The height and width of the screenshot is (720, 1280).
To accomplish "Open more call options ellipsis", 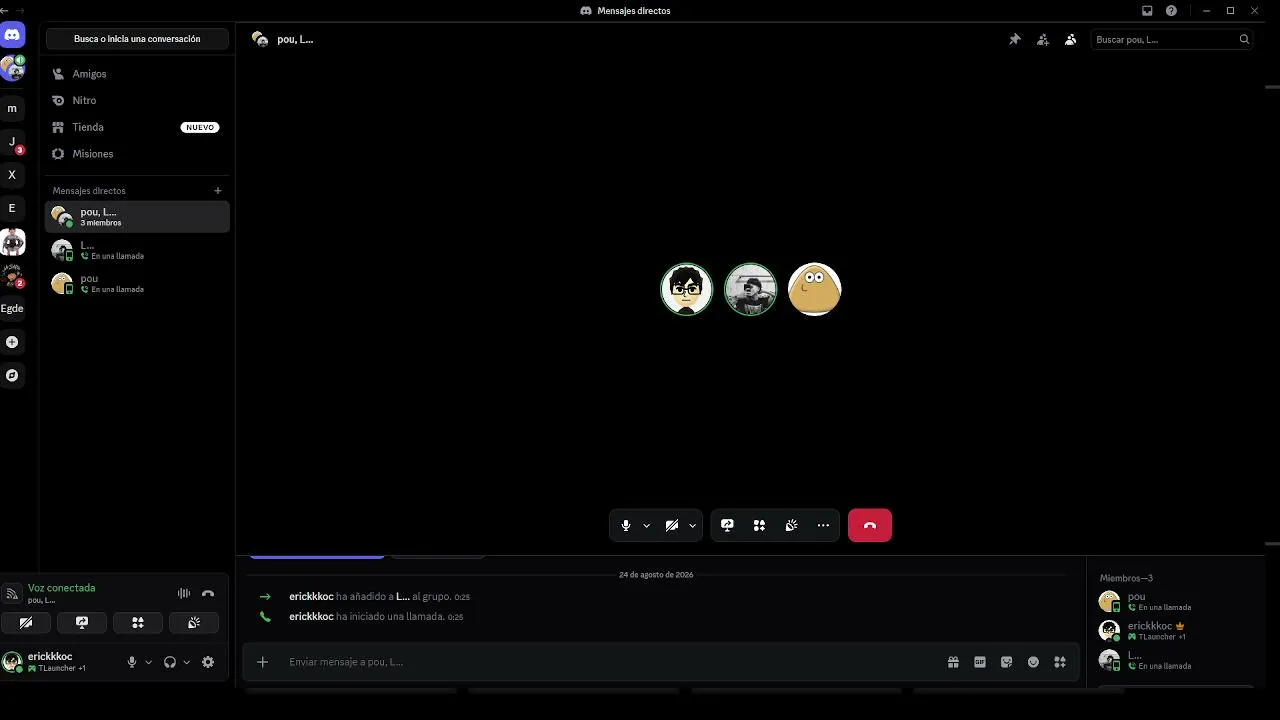I will click(823, 525).
